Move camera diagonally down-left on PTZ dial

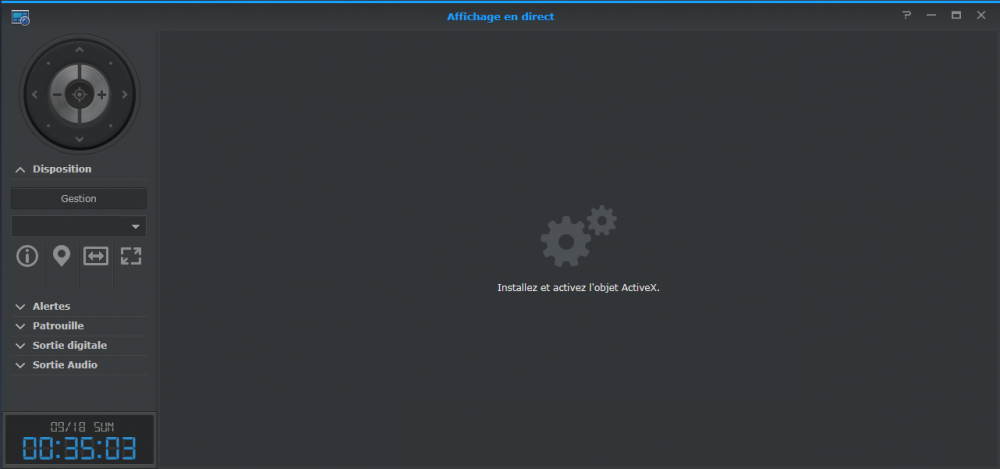click(x=48, y=126)
